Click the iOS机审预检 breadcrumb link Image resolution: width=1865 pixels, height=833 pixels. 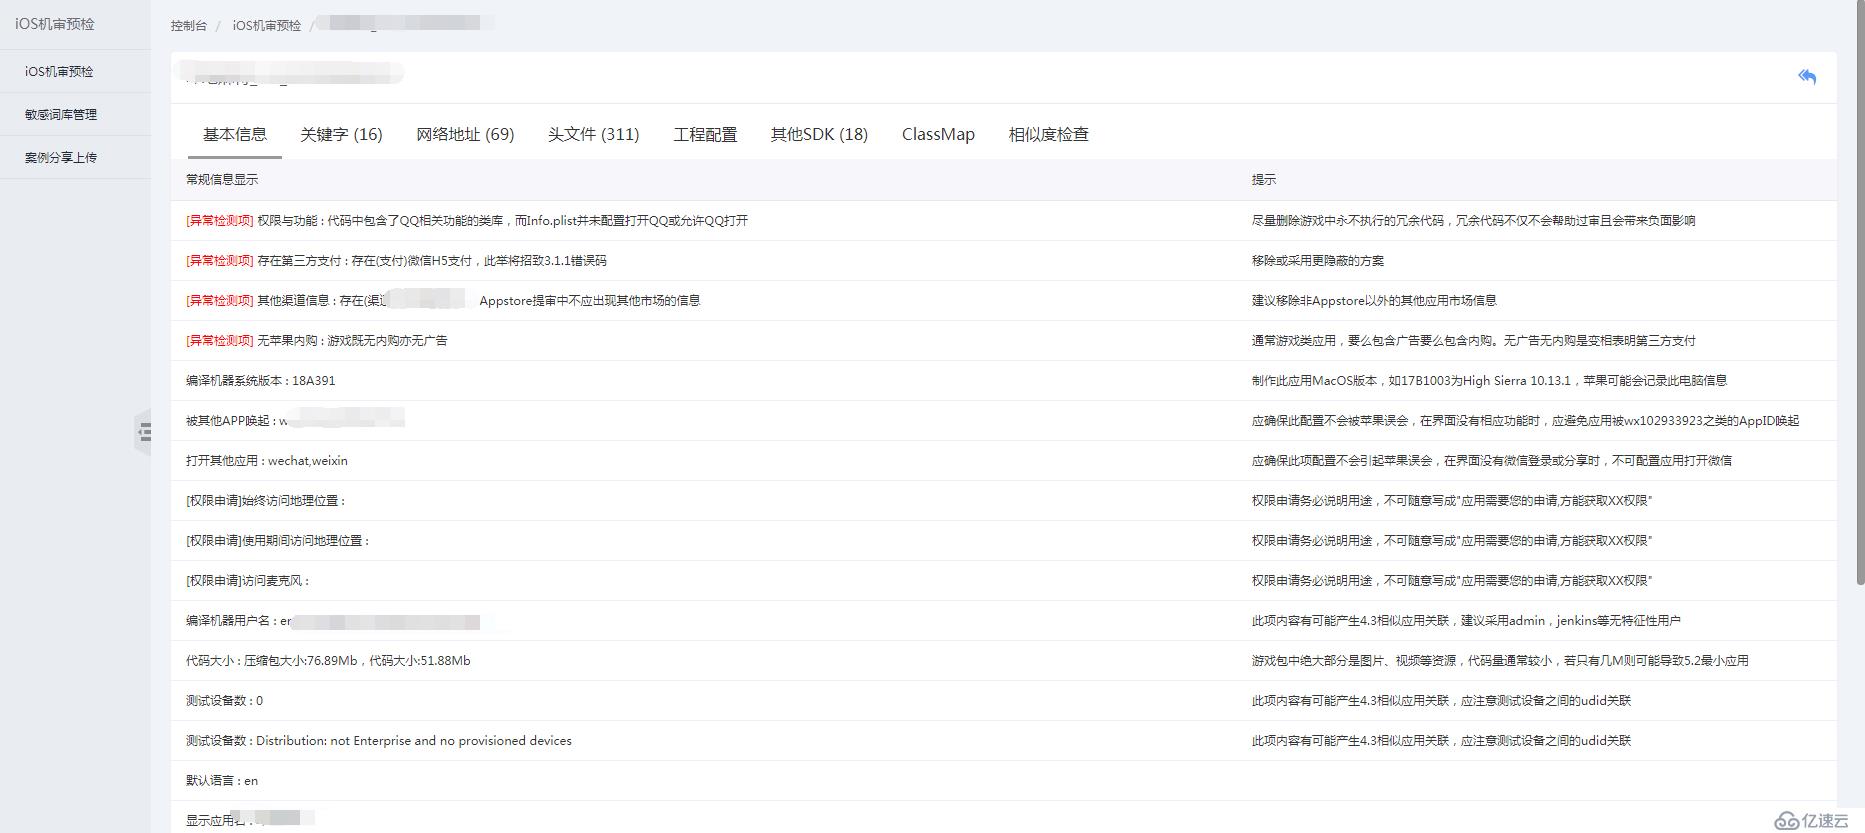click(x=267, y=26)
